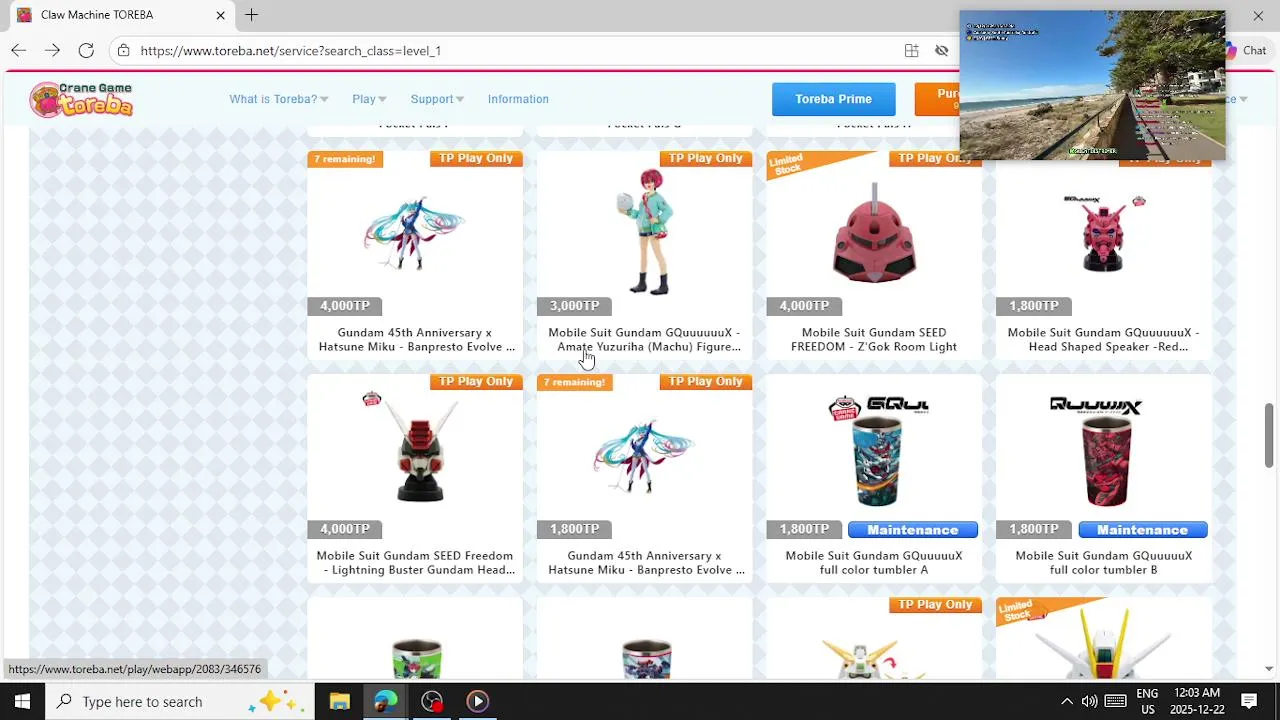The width and height of the screenshot is (1280, 720).
Task: Click full color tumbler A title
Action: tap(874, 563)
